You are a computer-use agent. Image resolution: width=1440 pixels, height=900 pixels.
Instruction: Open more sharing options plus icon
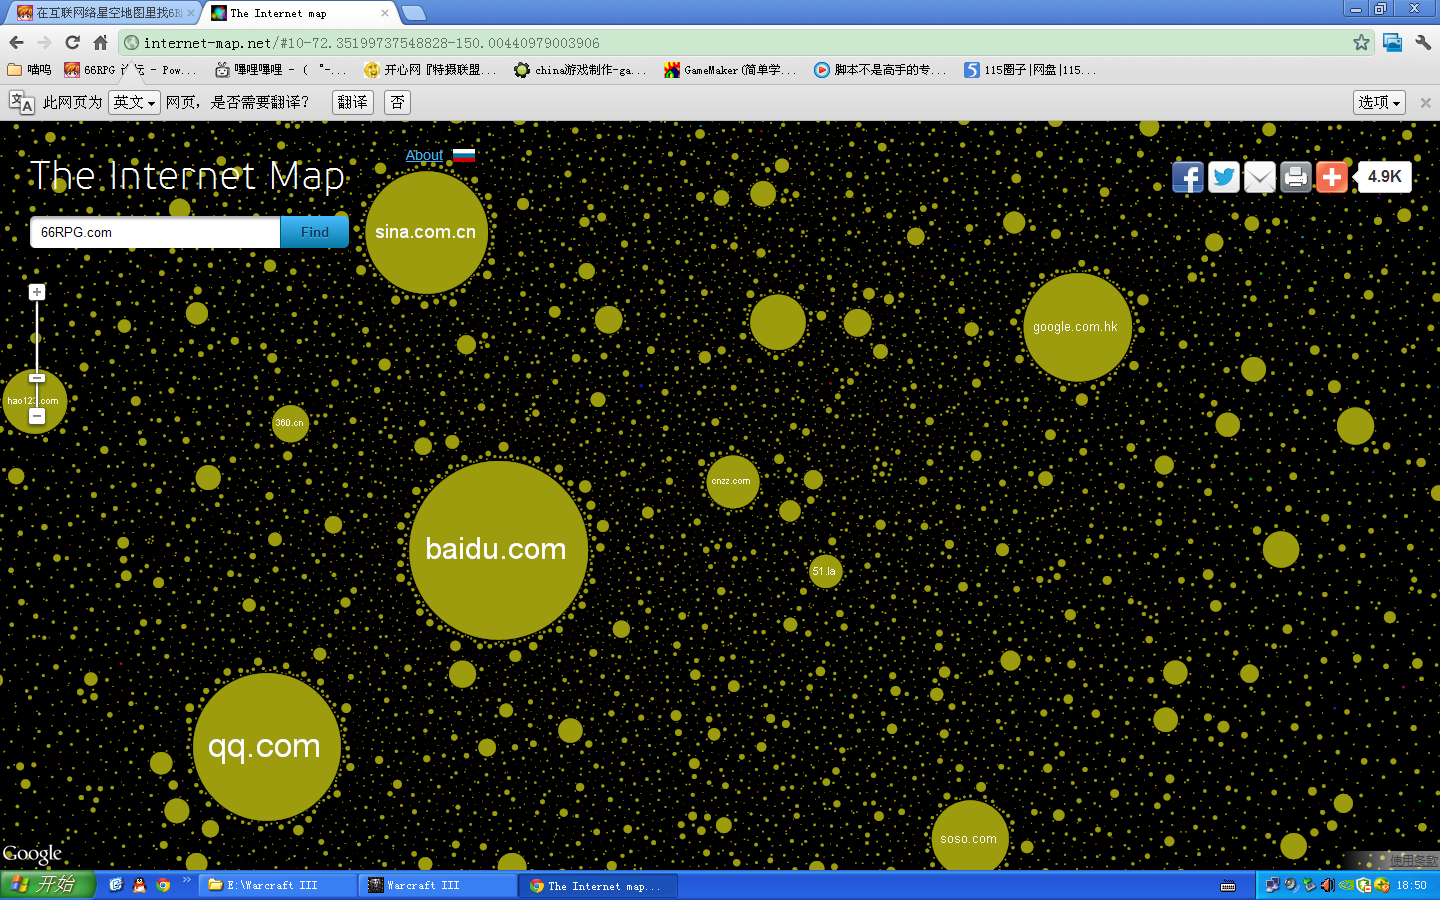tap(1331, 177)
